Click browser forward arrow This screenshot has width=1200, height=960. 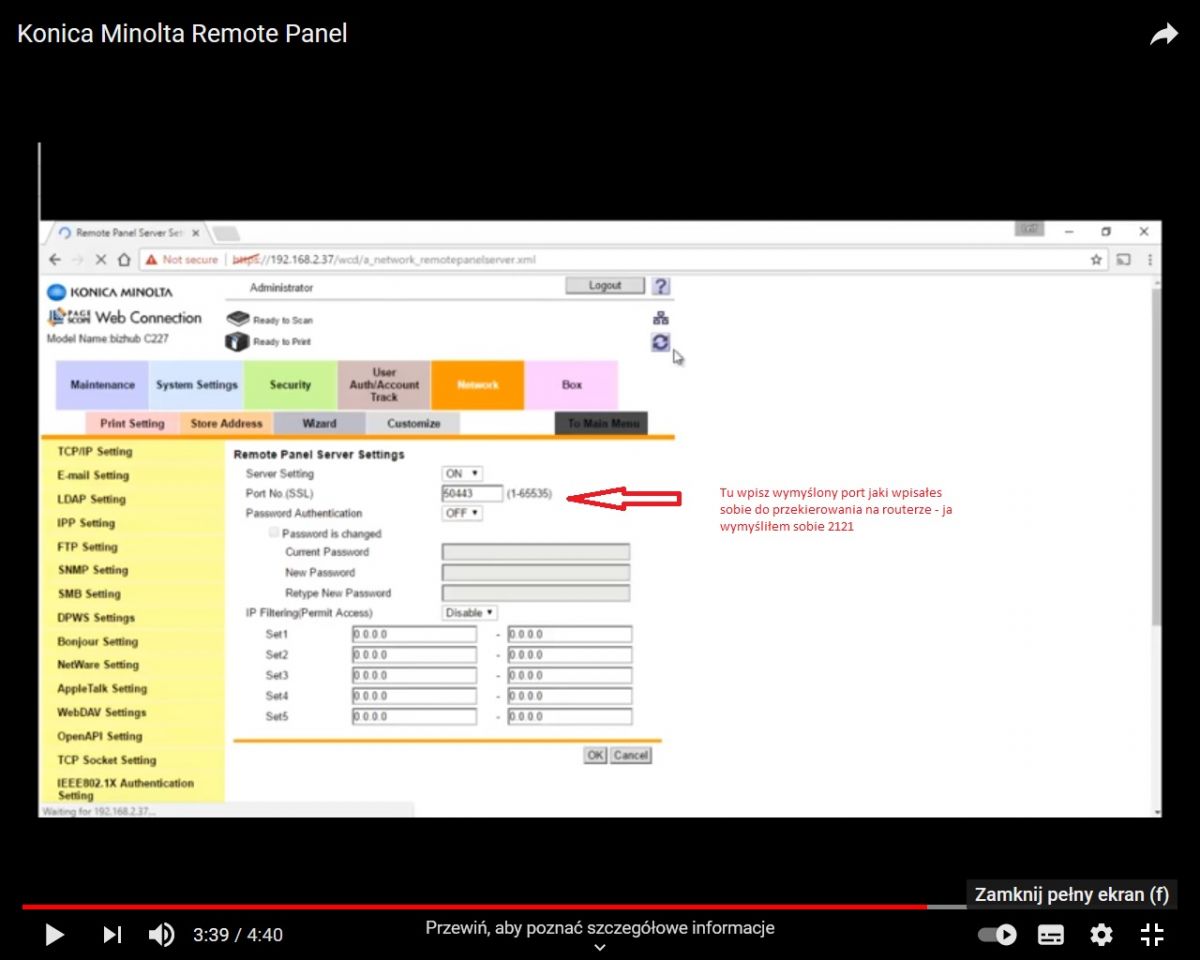tap(78, 259)
